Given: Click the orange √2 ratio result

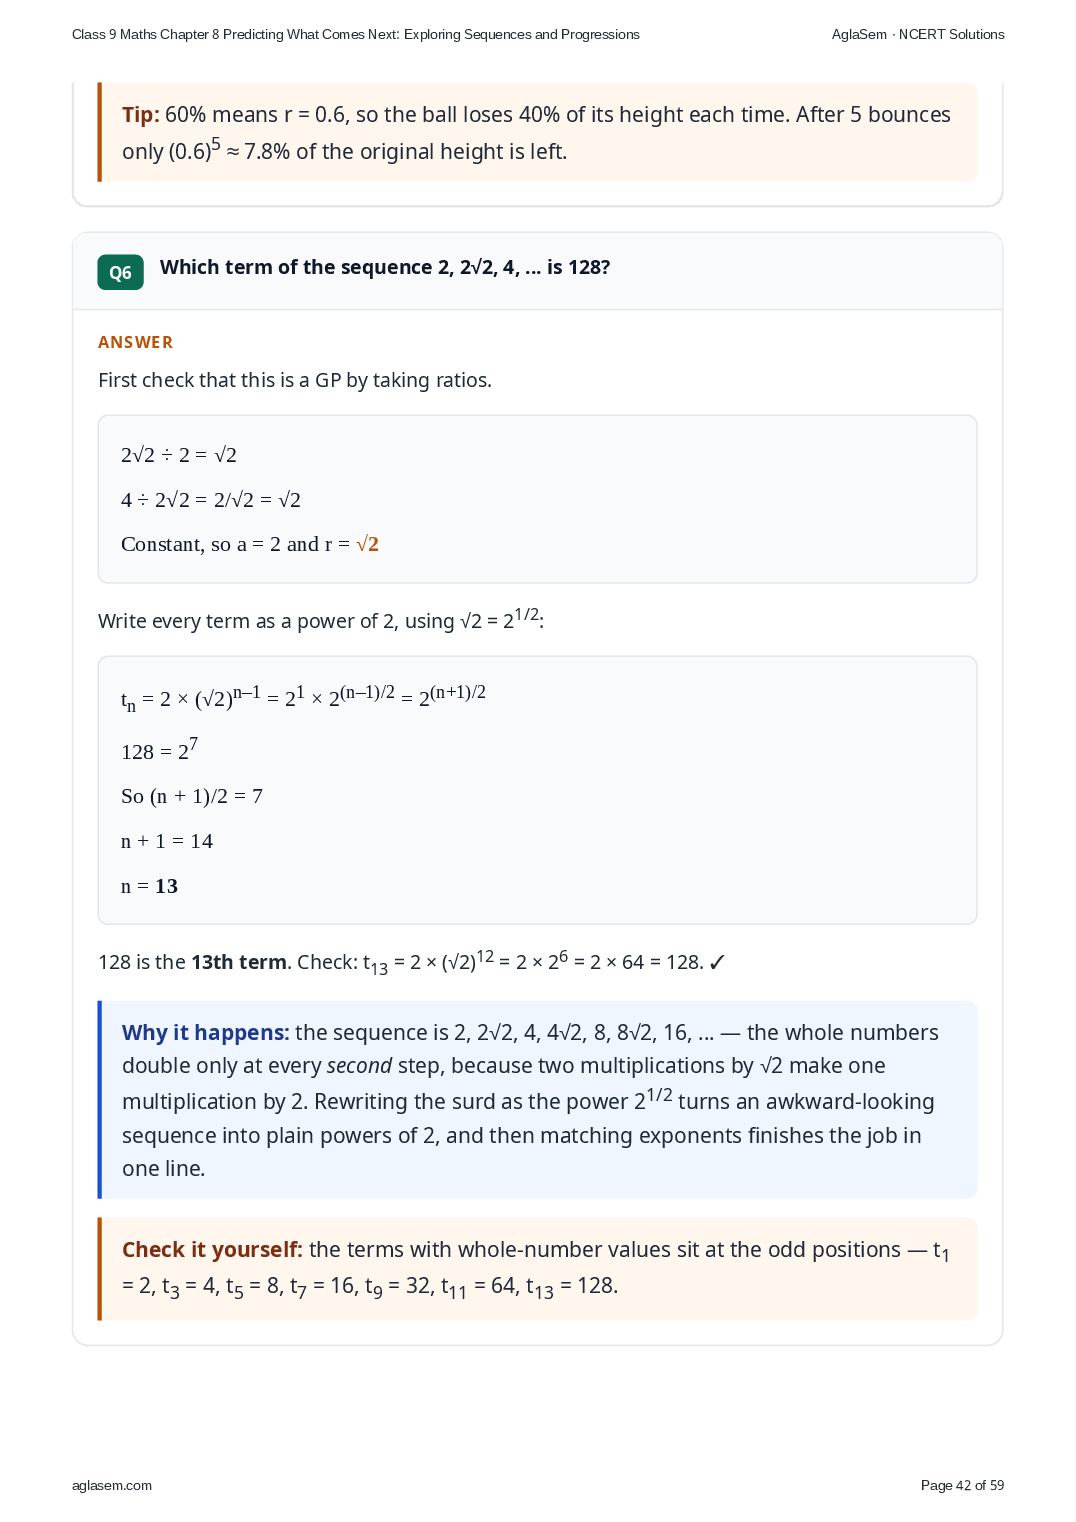Looking at the screenshot, I should pos(367,544).
